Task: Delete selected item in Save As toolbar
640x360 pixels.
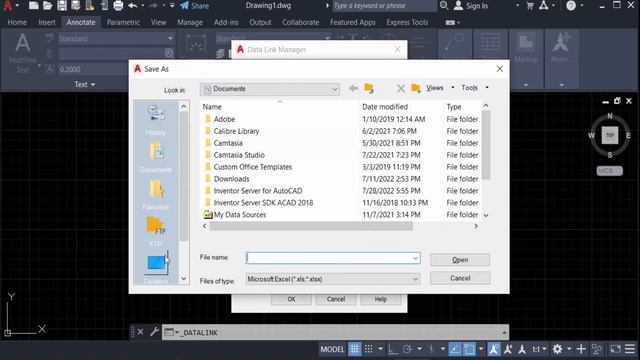Action: (401, 88)
